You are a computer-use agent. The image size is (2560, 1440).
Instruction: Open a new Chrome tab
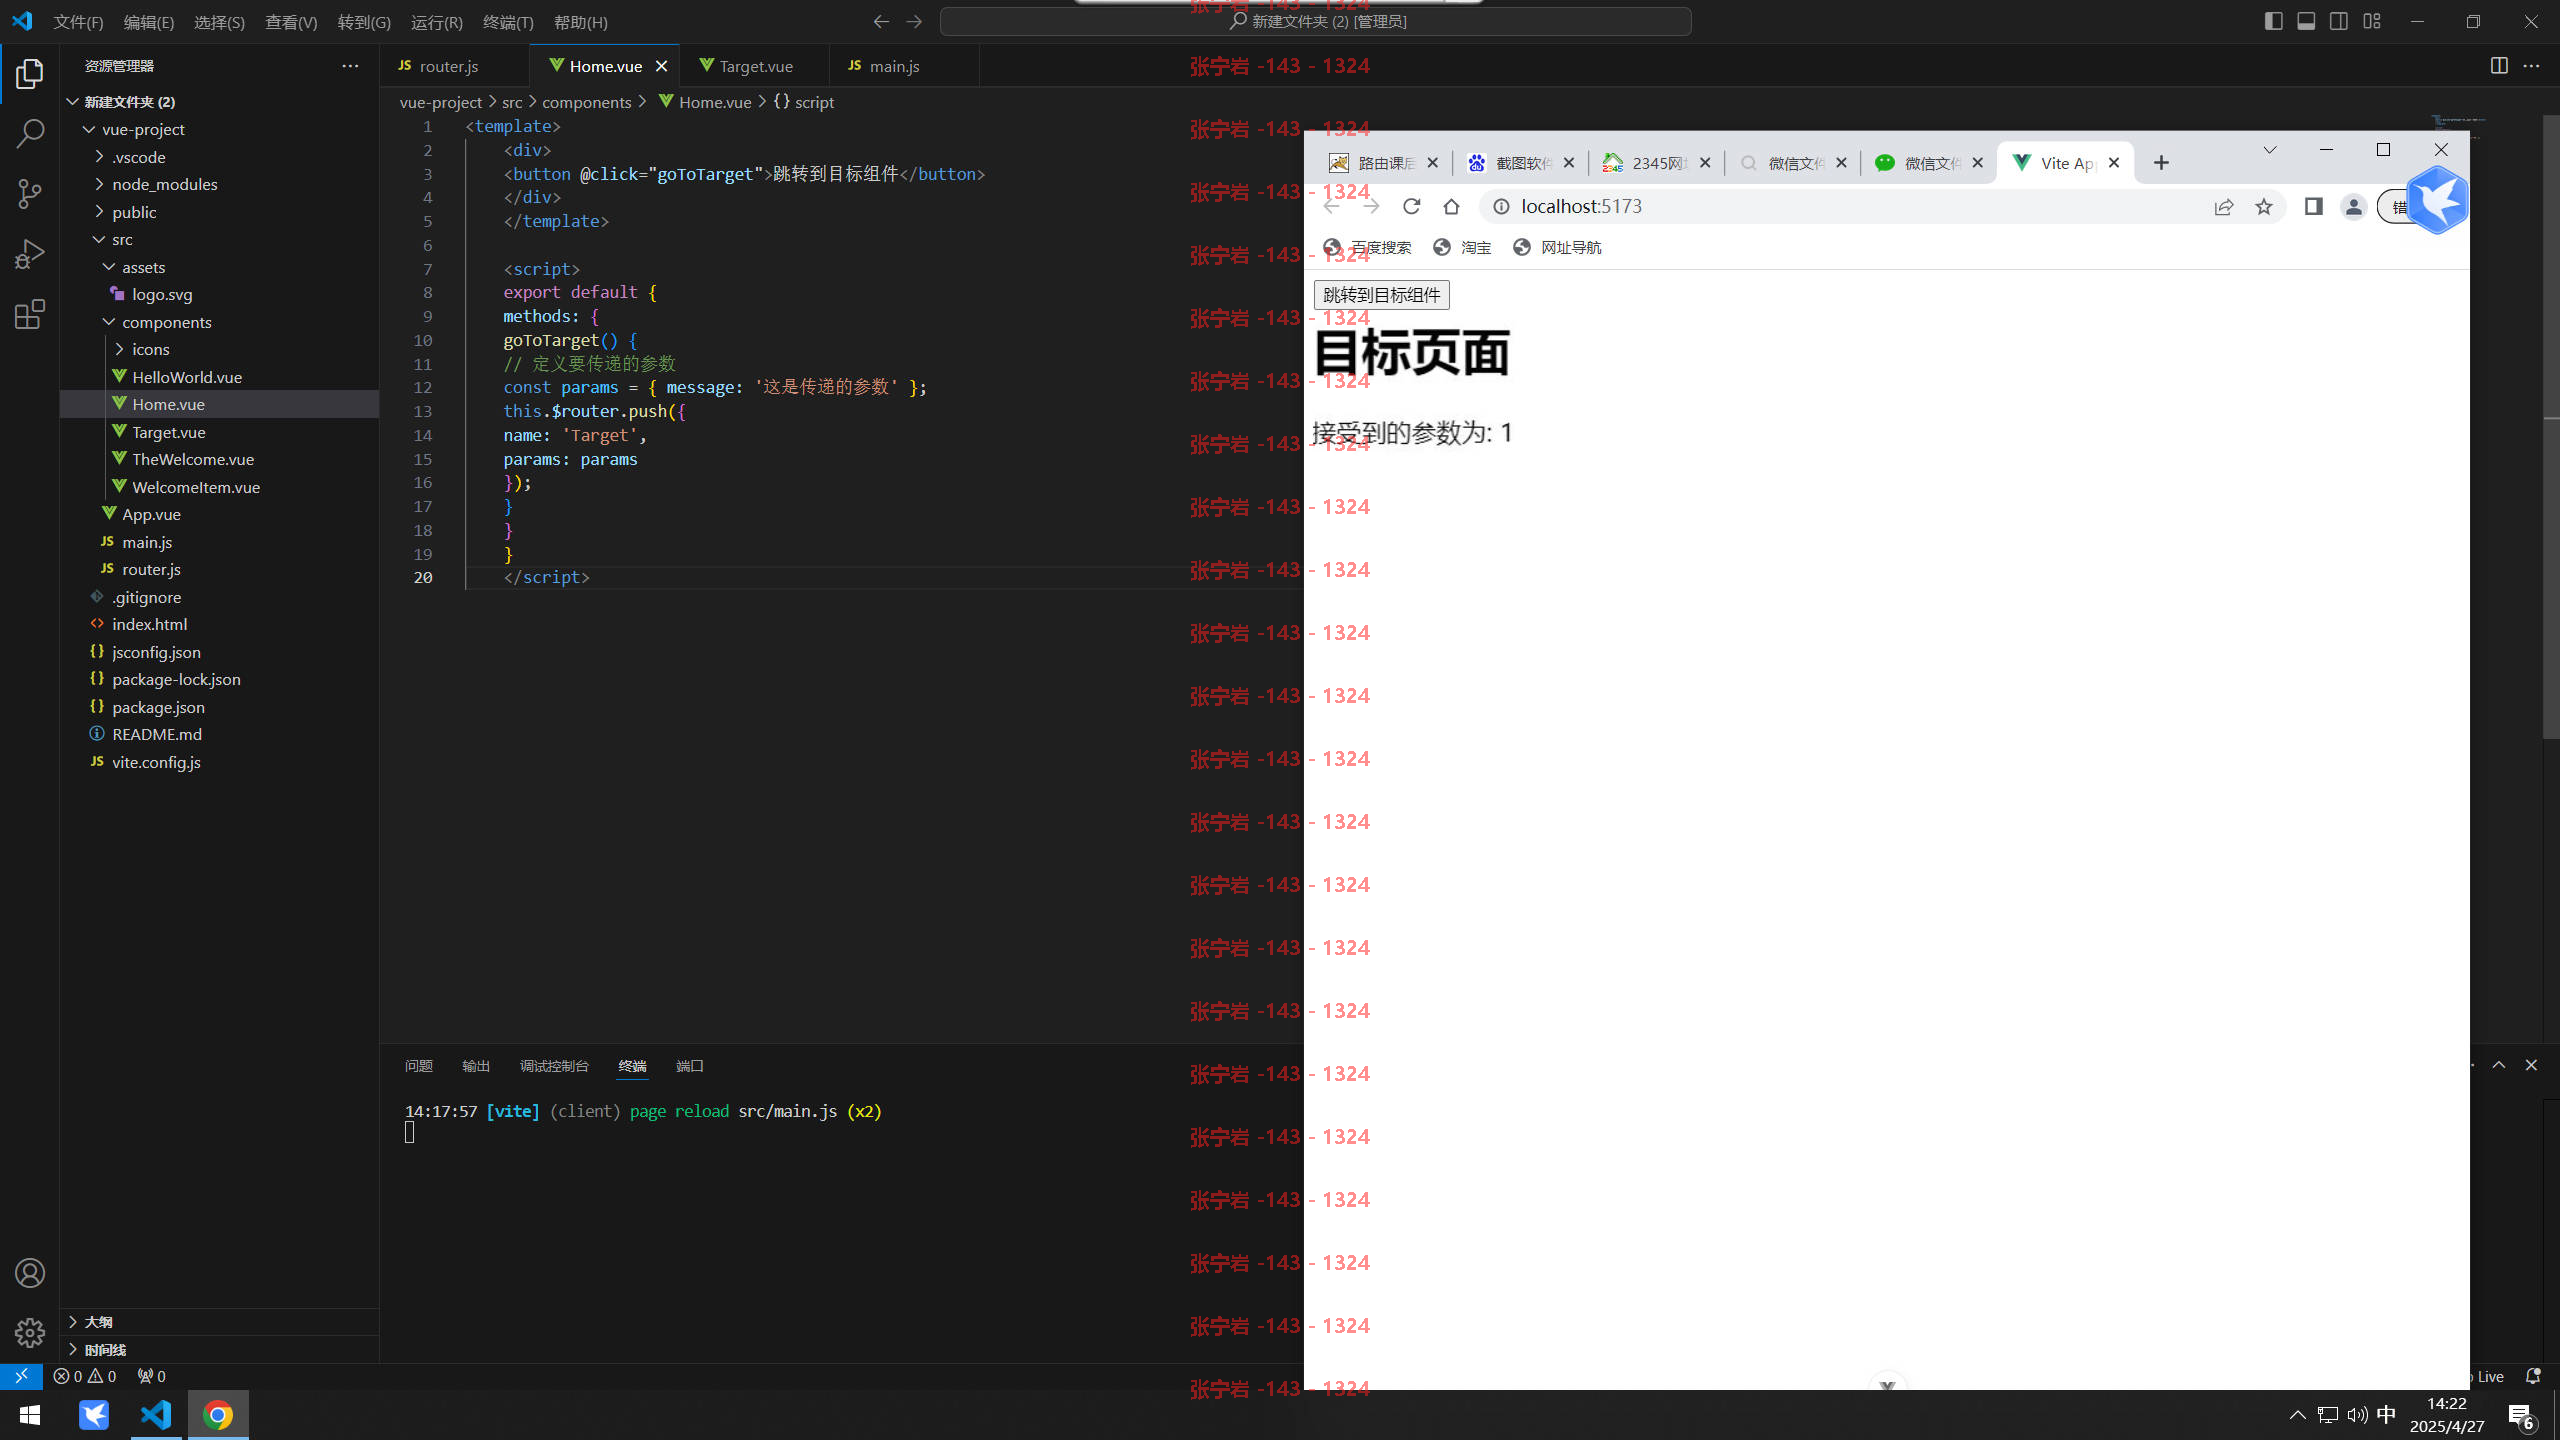click(2161, 163)
